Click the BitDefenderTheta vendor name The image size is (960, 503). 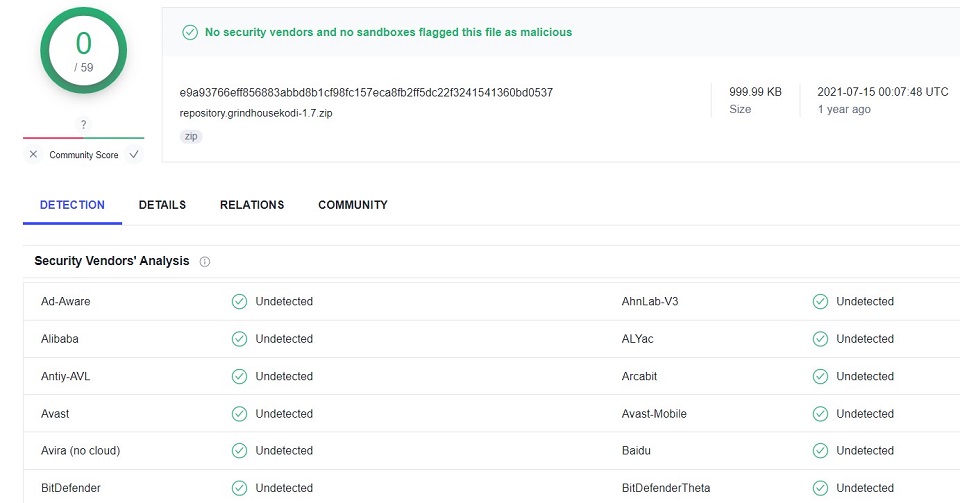tap(666, 488)
